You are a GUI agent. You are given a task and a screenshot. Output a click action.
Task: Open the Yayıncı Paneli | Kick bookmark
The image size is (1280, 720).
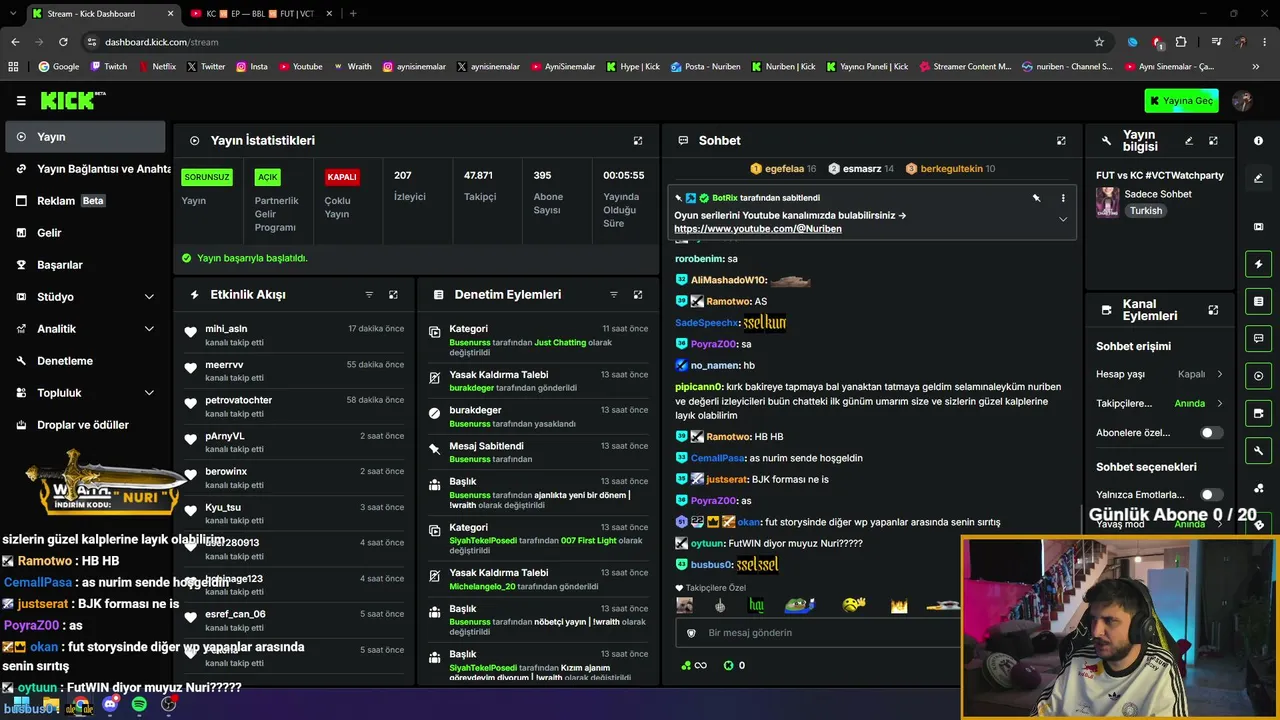(x=867, y=67)
